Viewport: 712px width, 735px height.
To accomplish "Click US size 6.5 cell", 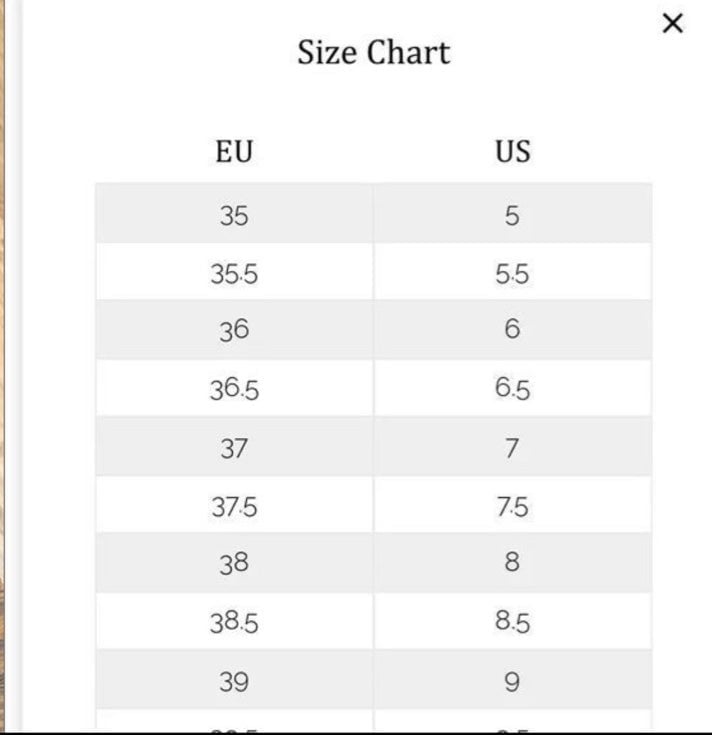I will coord(513,388).
